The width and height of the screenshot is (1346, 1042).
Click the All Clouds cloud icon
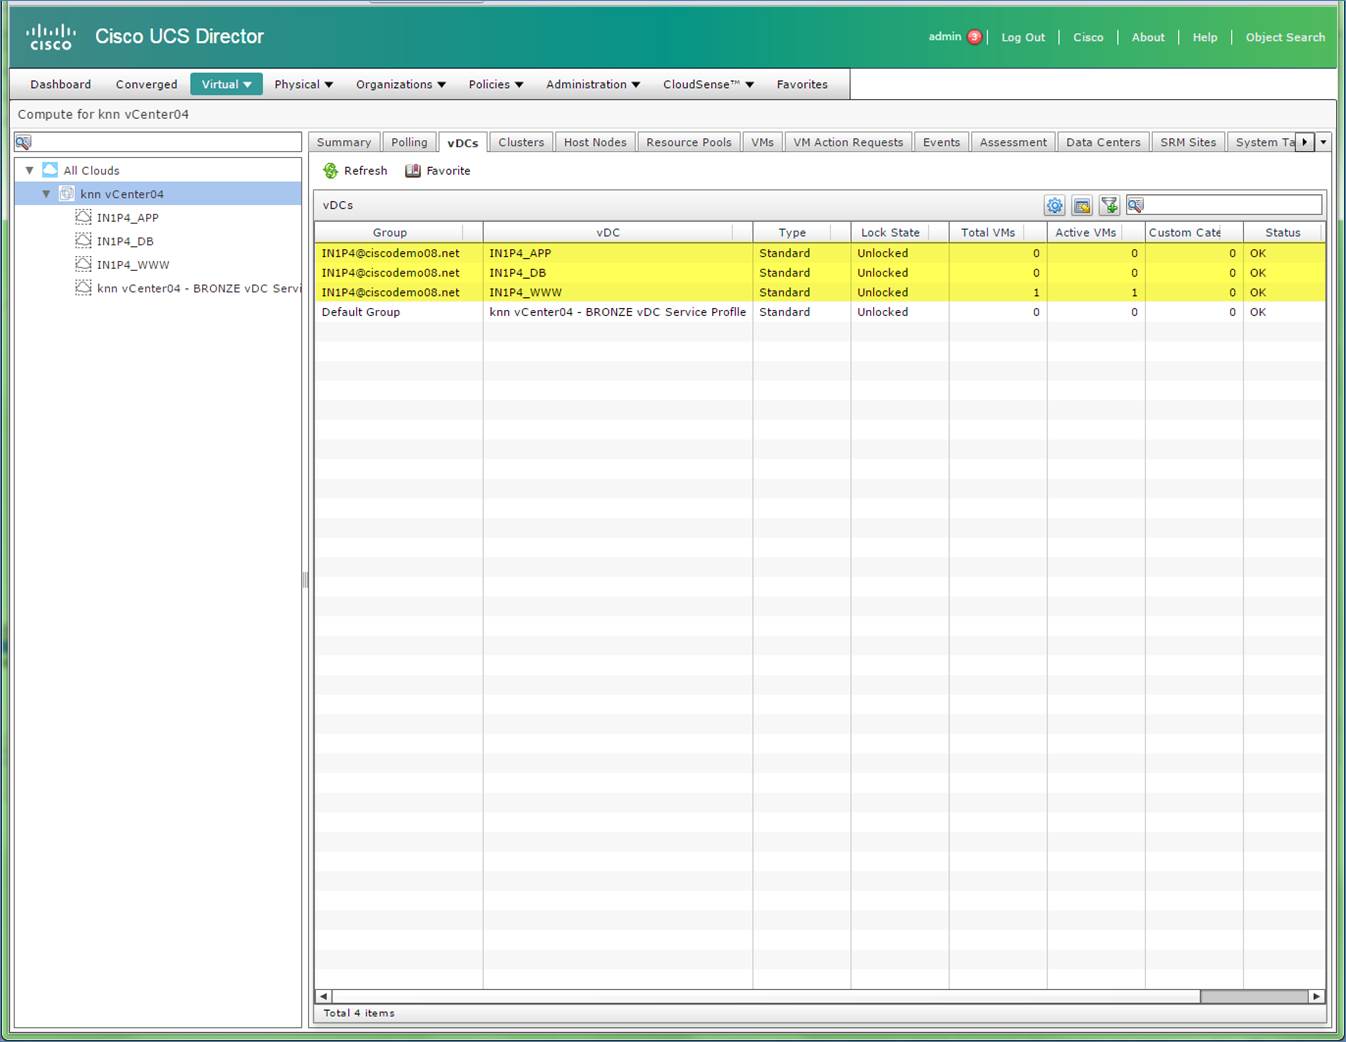click(50, 170)
